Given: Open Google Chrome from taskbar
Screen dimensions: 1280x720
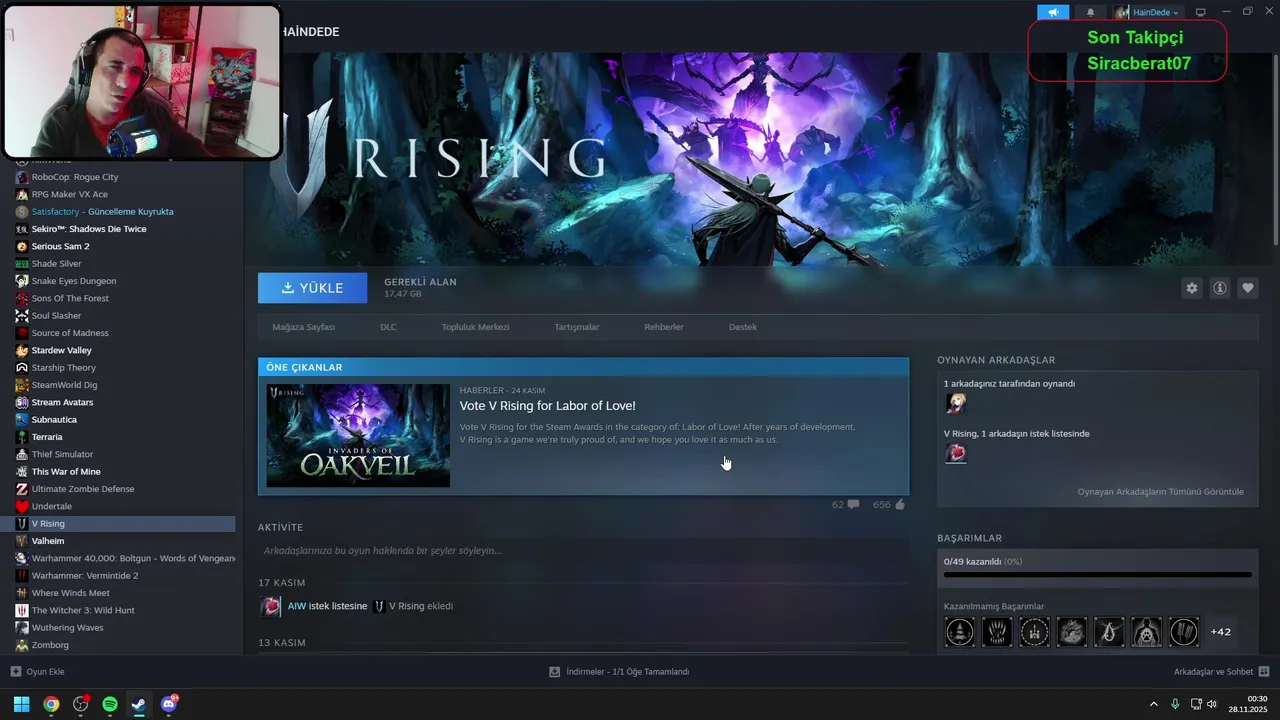Looking at the screenshot, I should (x=51, y=704).
